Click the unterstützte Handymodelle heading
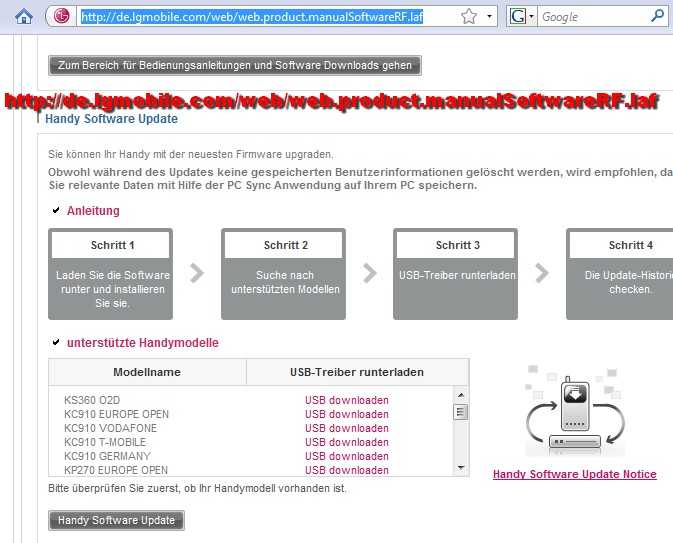This screenshot has height=543, width=673. (142, 343)
